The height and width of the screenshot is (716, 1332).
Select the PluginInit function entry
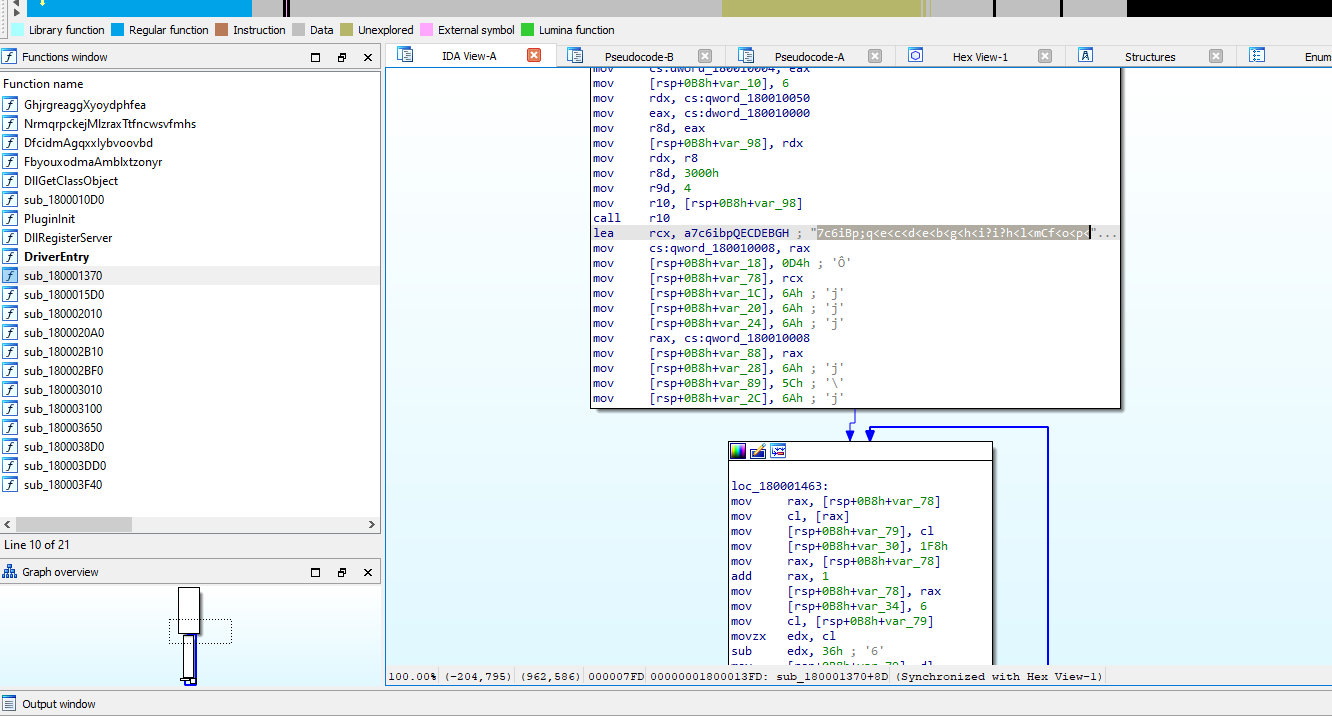tap(49, 219)
